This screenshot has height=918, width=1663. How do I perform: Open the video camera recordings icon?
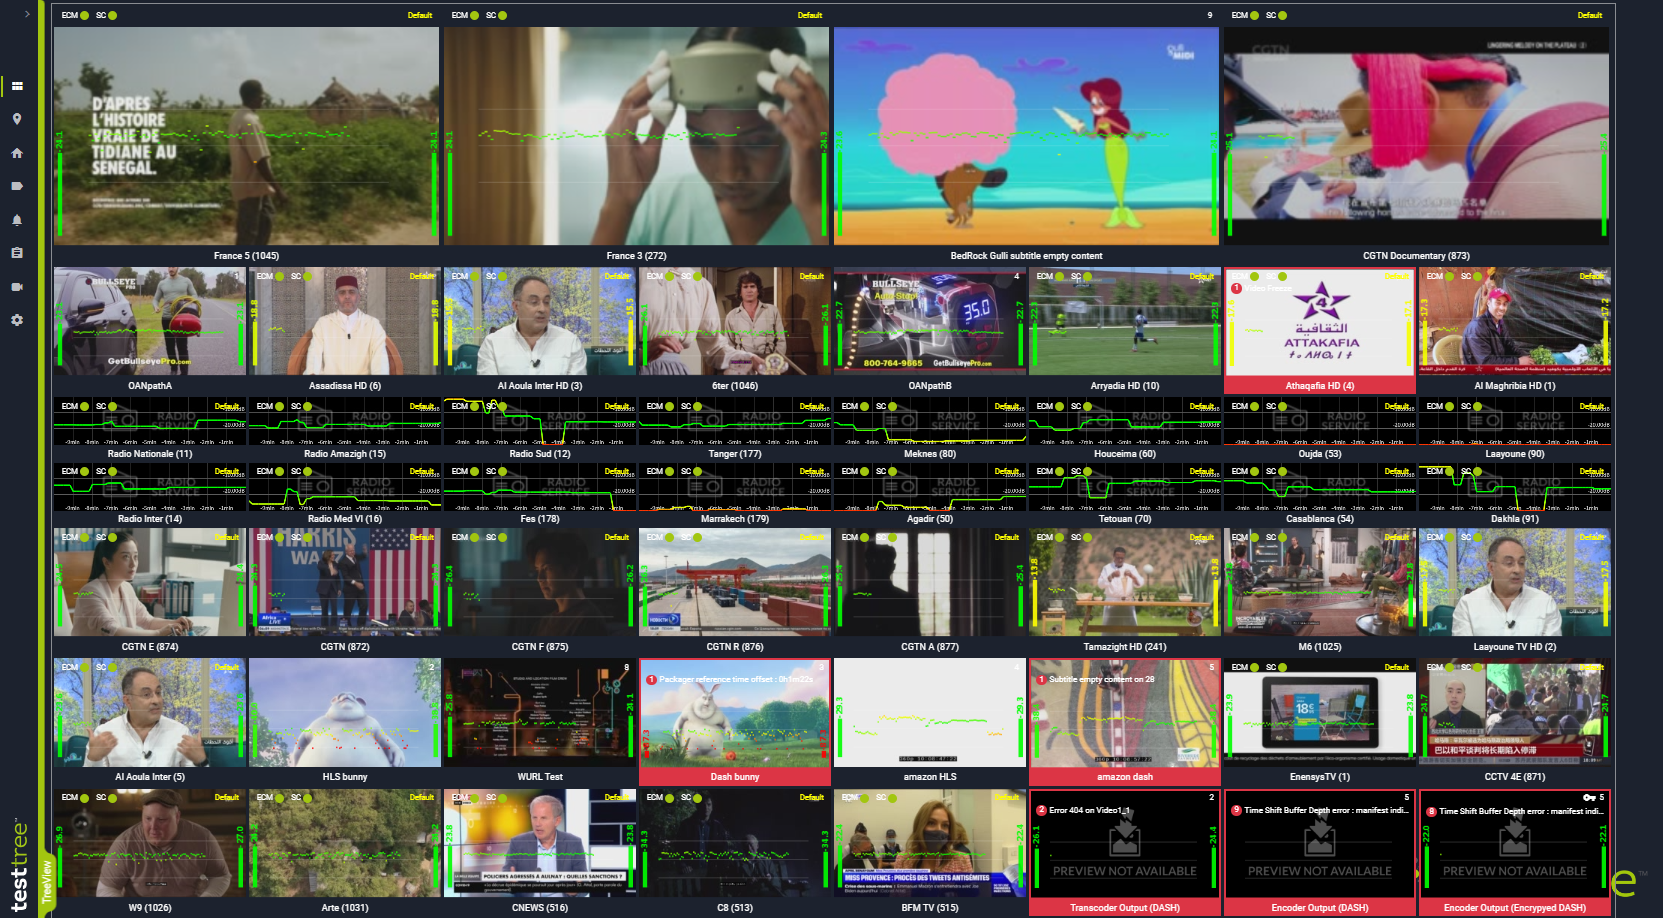tap(17, 287)
